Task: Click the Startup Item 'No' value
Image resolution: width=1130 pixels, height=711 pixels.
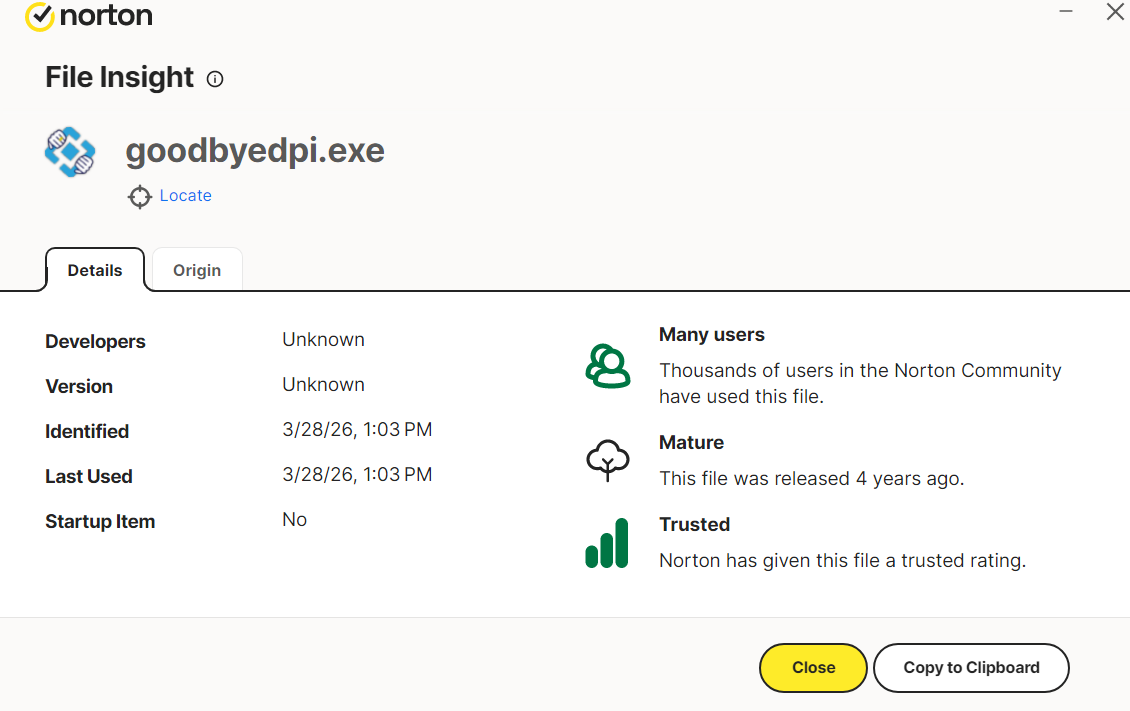Action: pyautogui.click(x=294, y=520)
